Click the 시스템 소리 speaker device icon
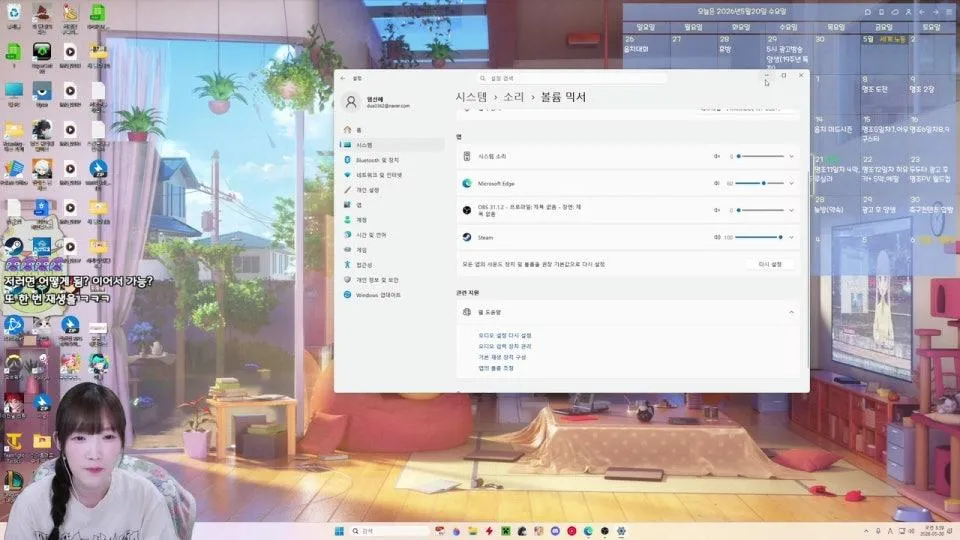The height and width of the screenshot is (540, 960). pyautogui.click(x=467, y=156)
